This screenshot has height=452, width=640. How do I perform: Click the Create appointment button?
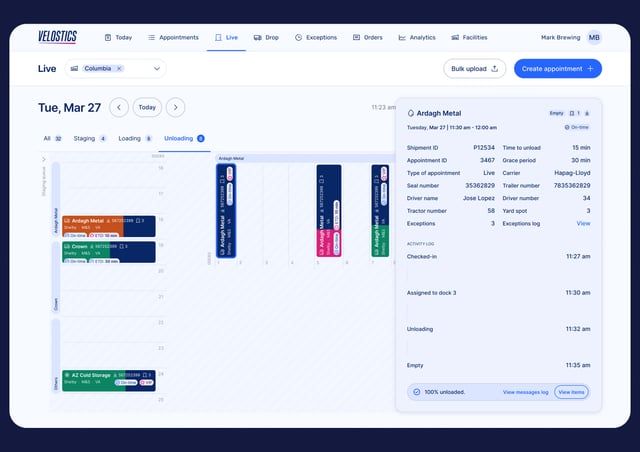click(557, 68)
